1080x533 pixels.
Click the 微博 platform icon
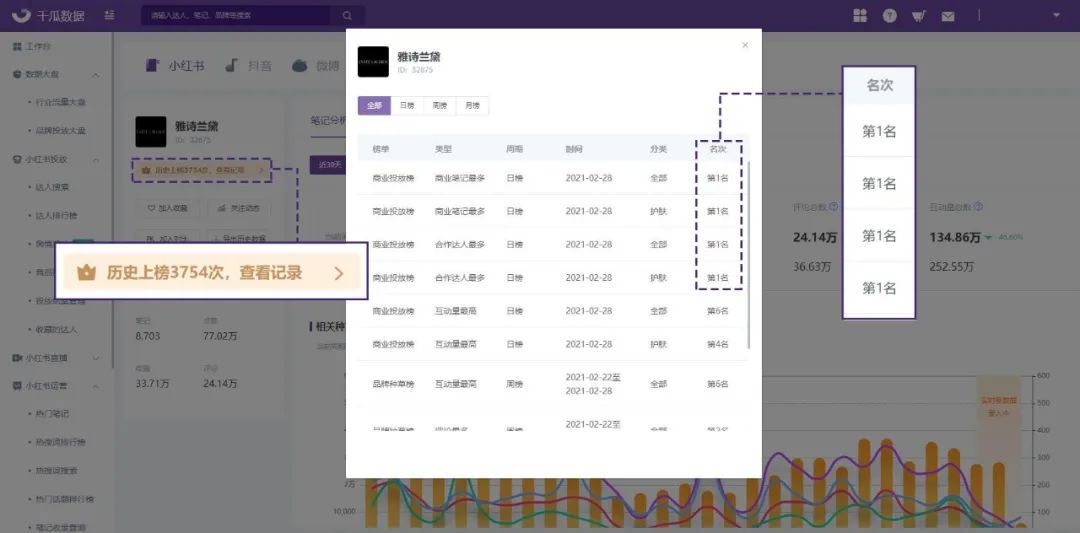click(300, 65)
